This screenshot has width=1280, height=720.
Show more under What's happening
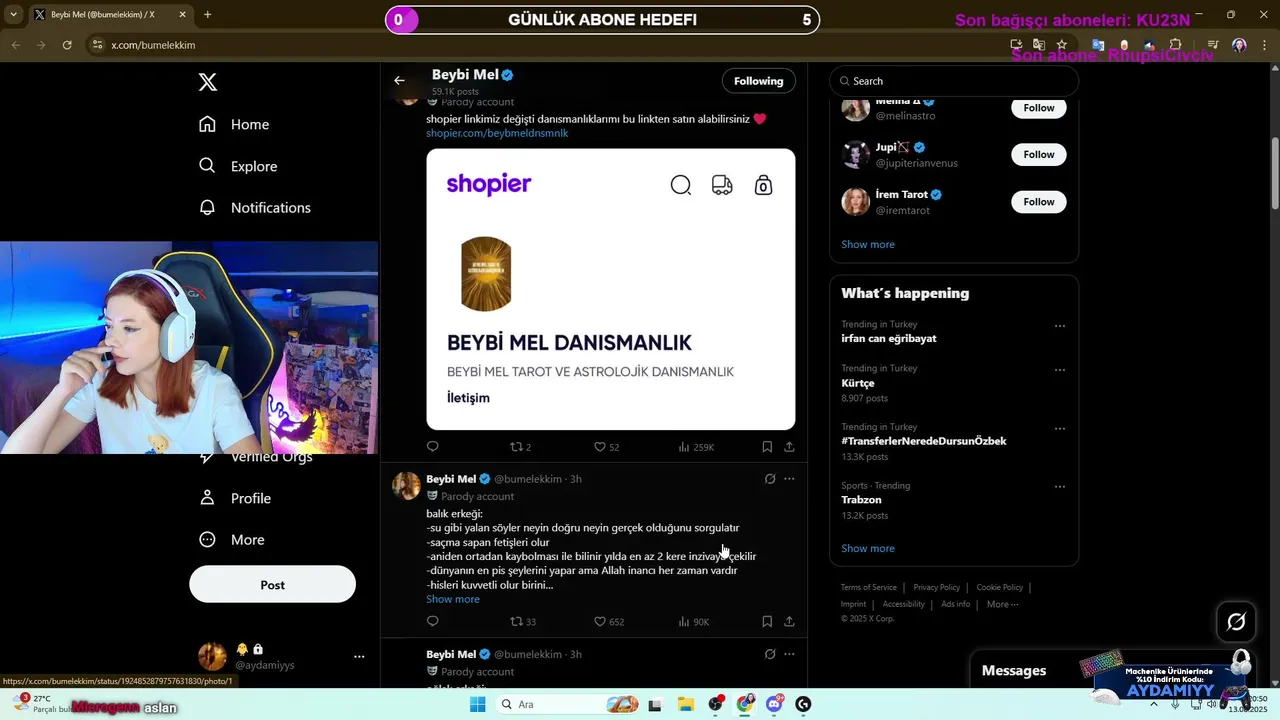coord(868,548)
